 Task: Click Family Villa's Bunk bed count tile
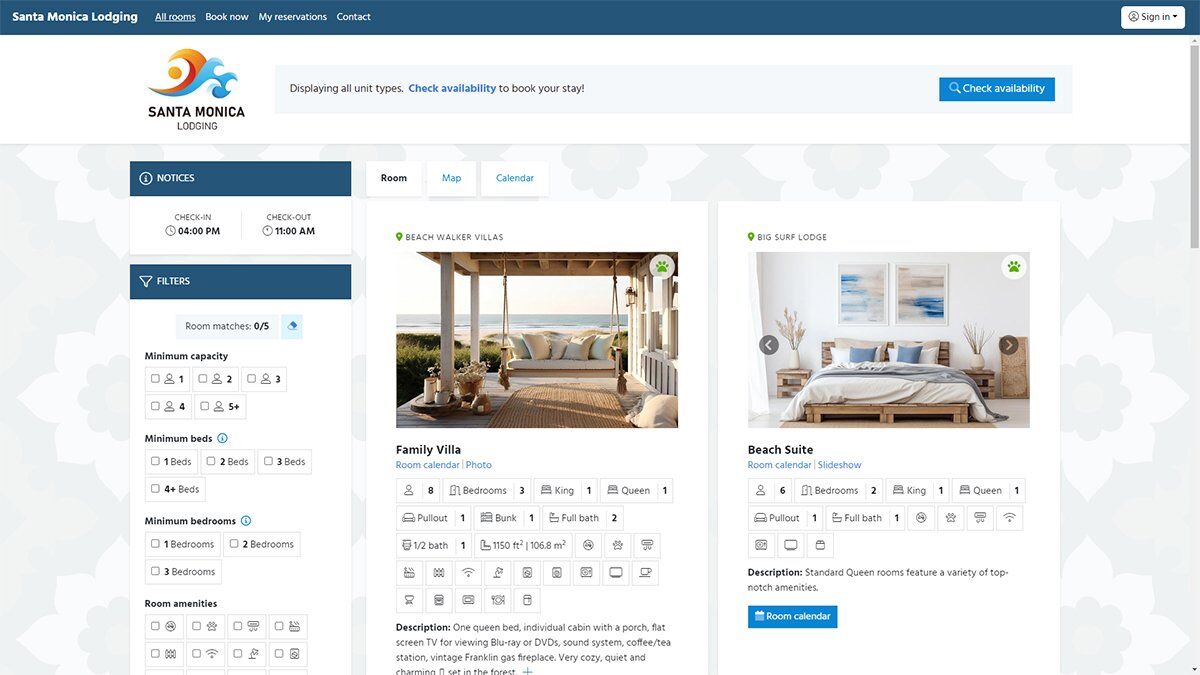506,518
